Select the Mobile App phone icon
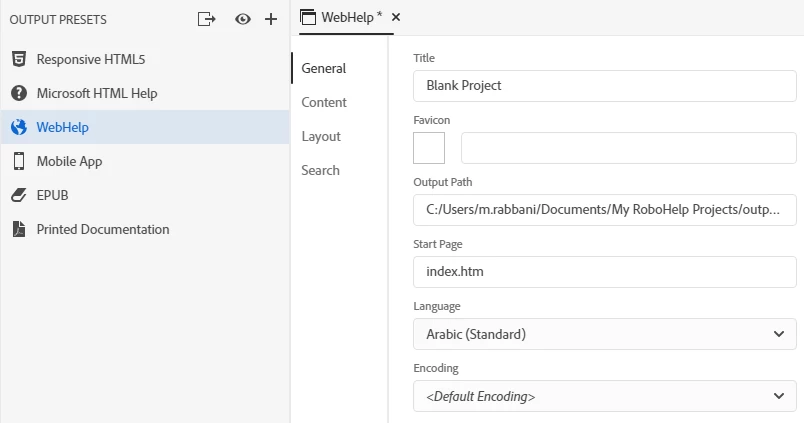The width and height of the screenshot is (804, 423). click(19, 161)
